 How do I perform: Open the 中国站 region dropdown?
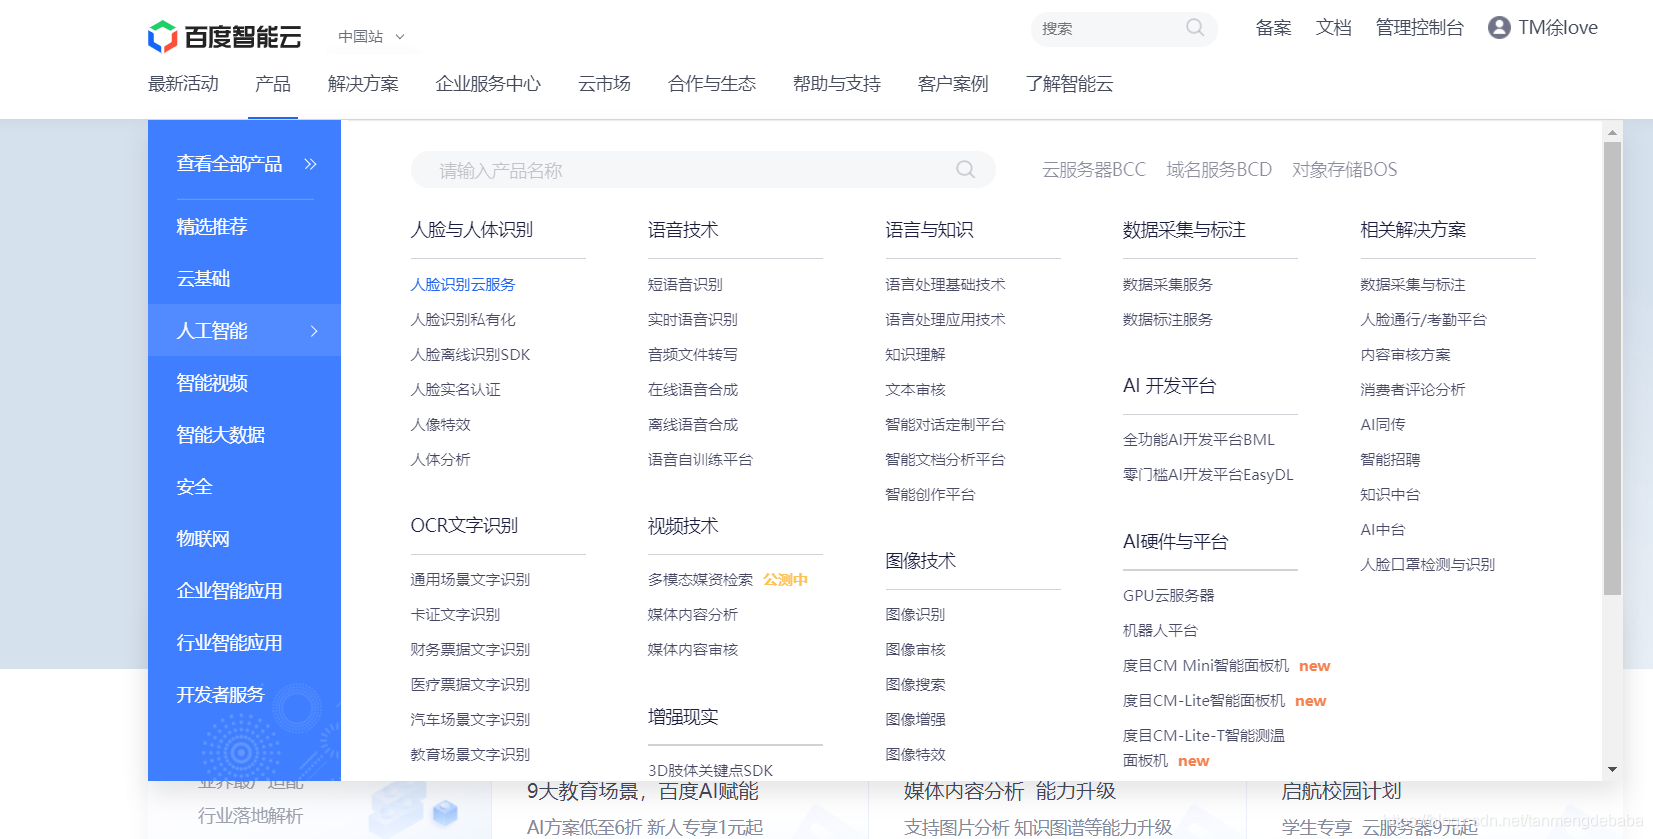371,37
